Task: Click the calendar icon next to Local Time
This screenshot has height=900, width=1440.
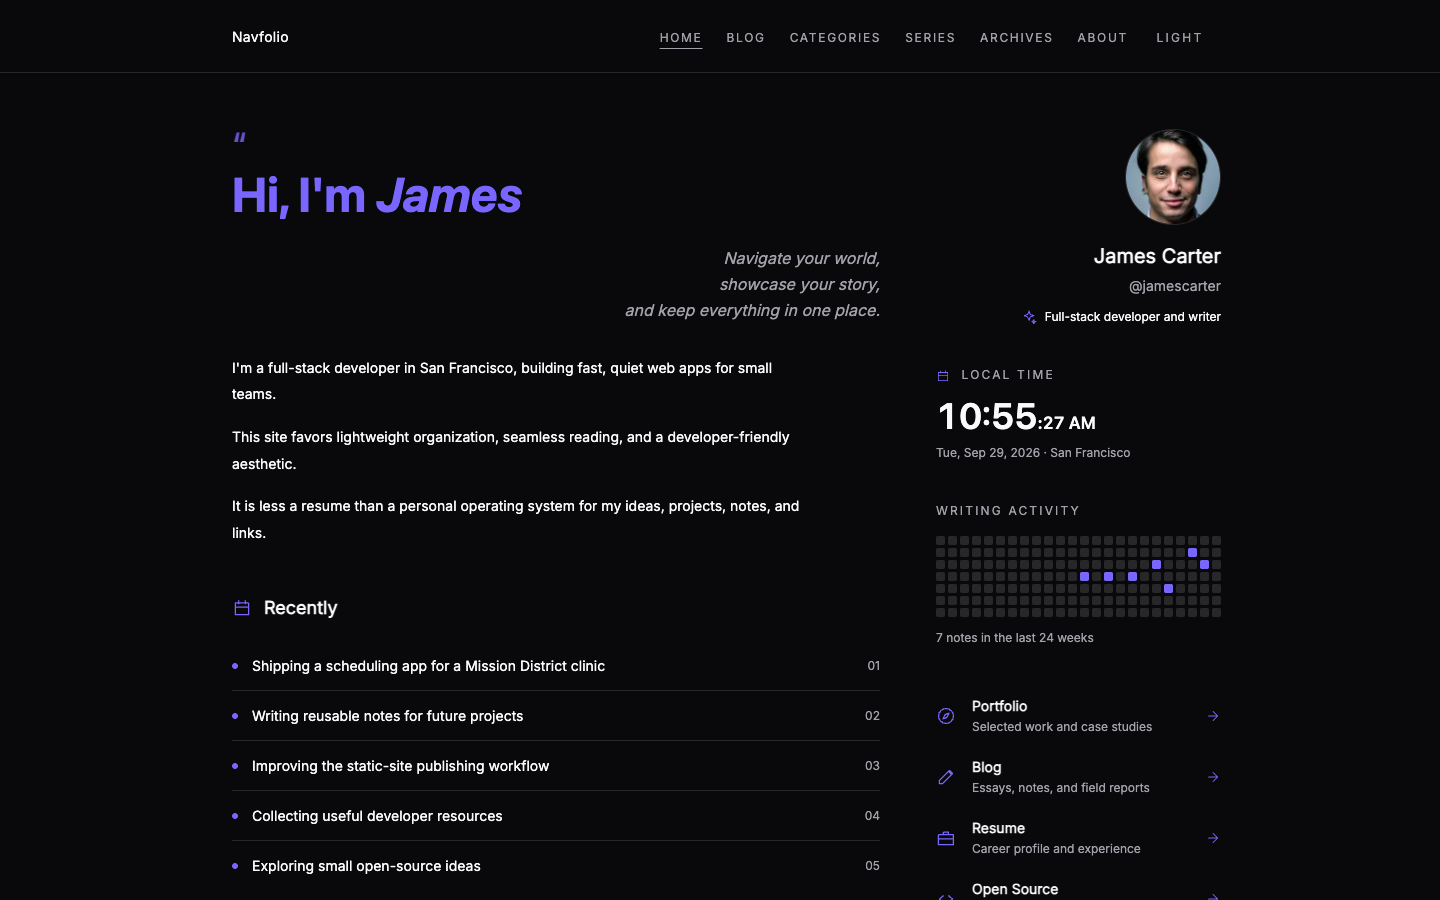Action: [943, 376]
